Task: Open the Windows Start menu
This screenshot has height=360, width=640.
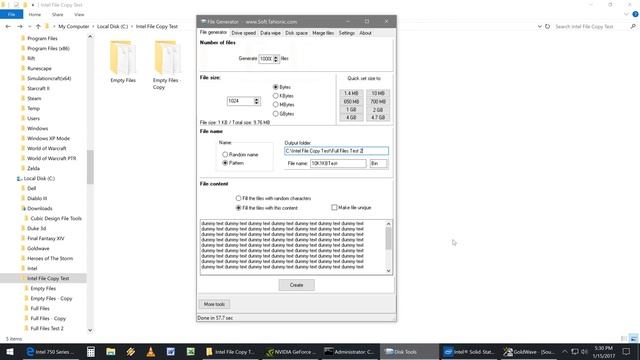Action: 9,351
